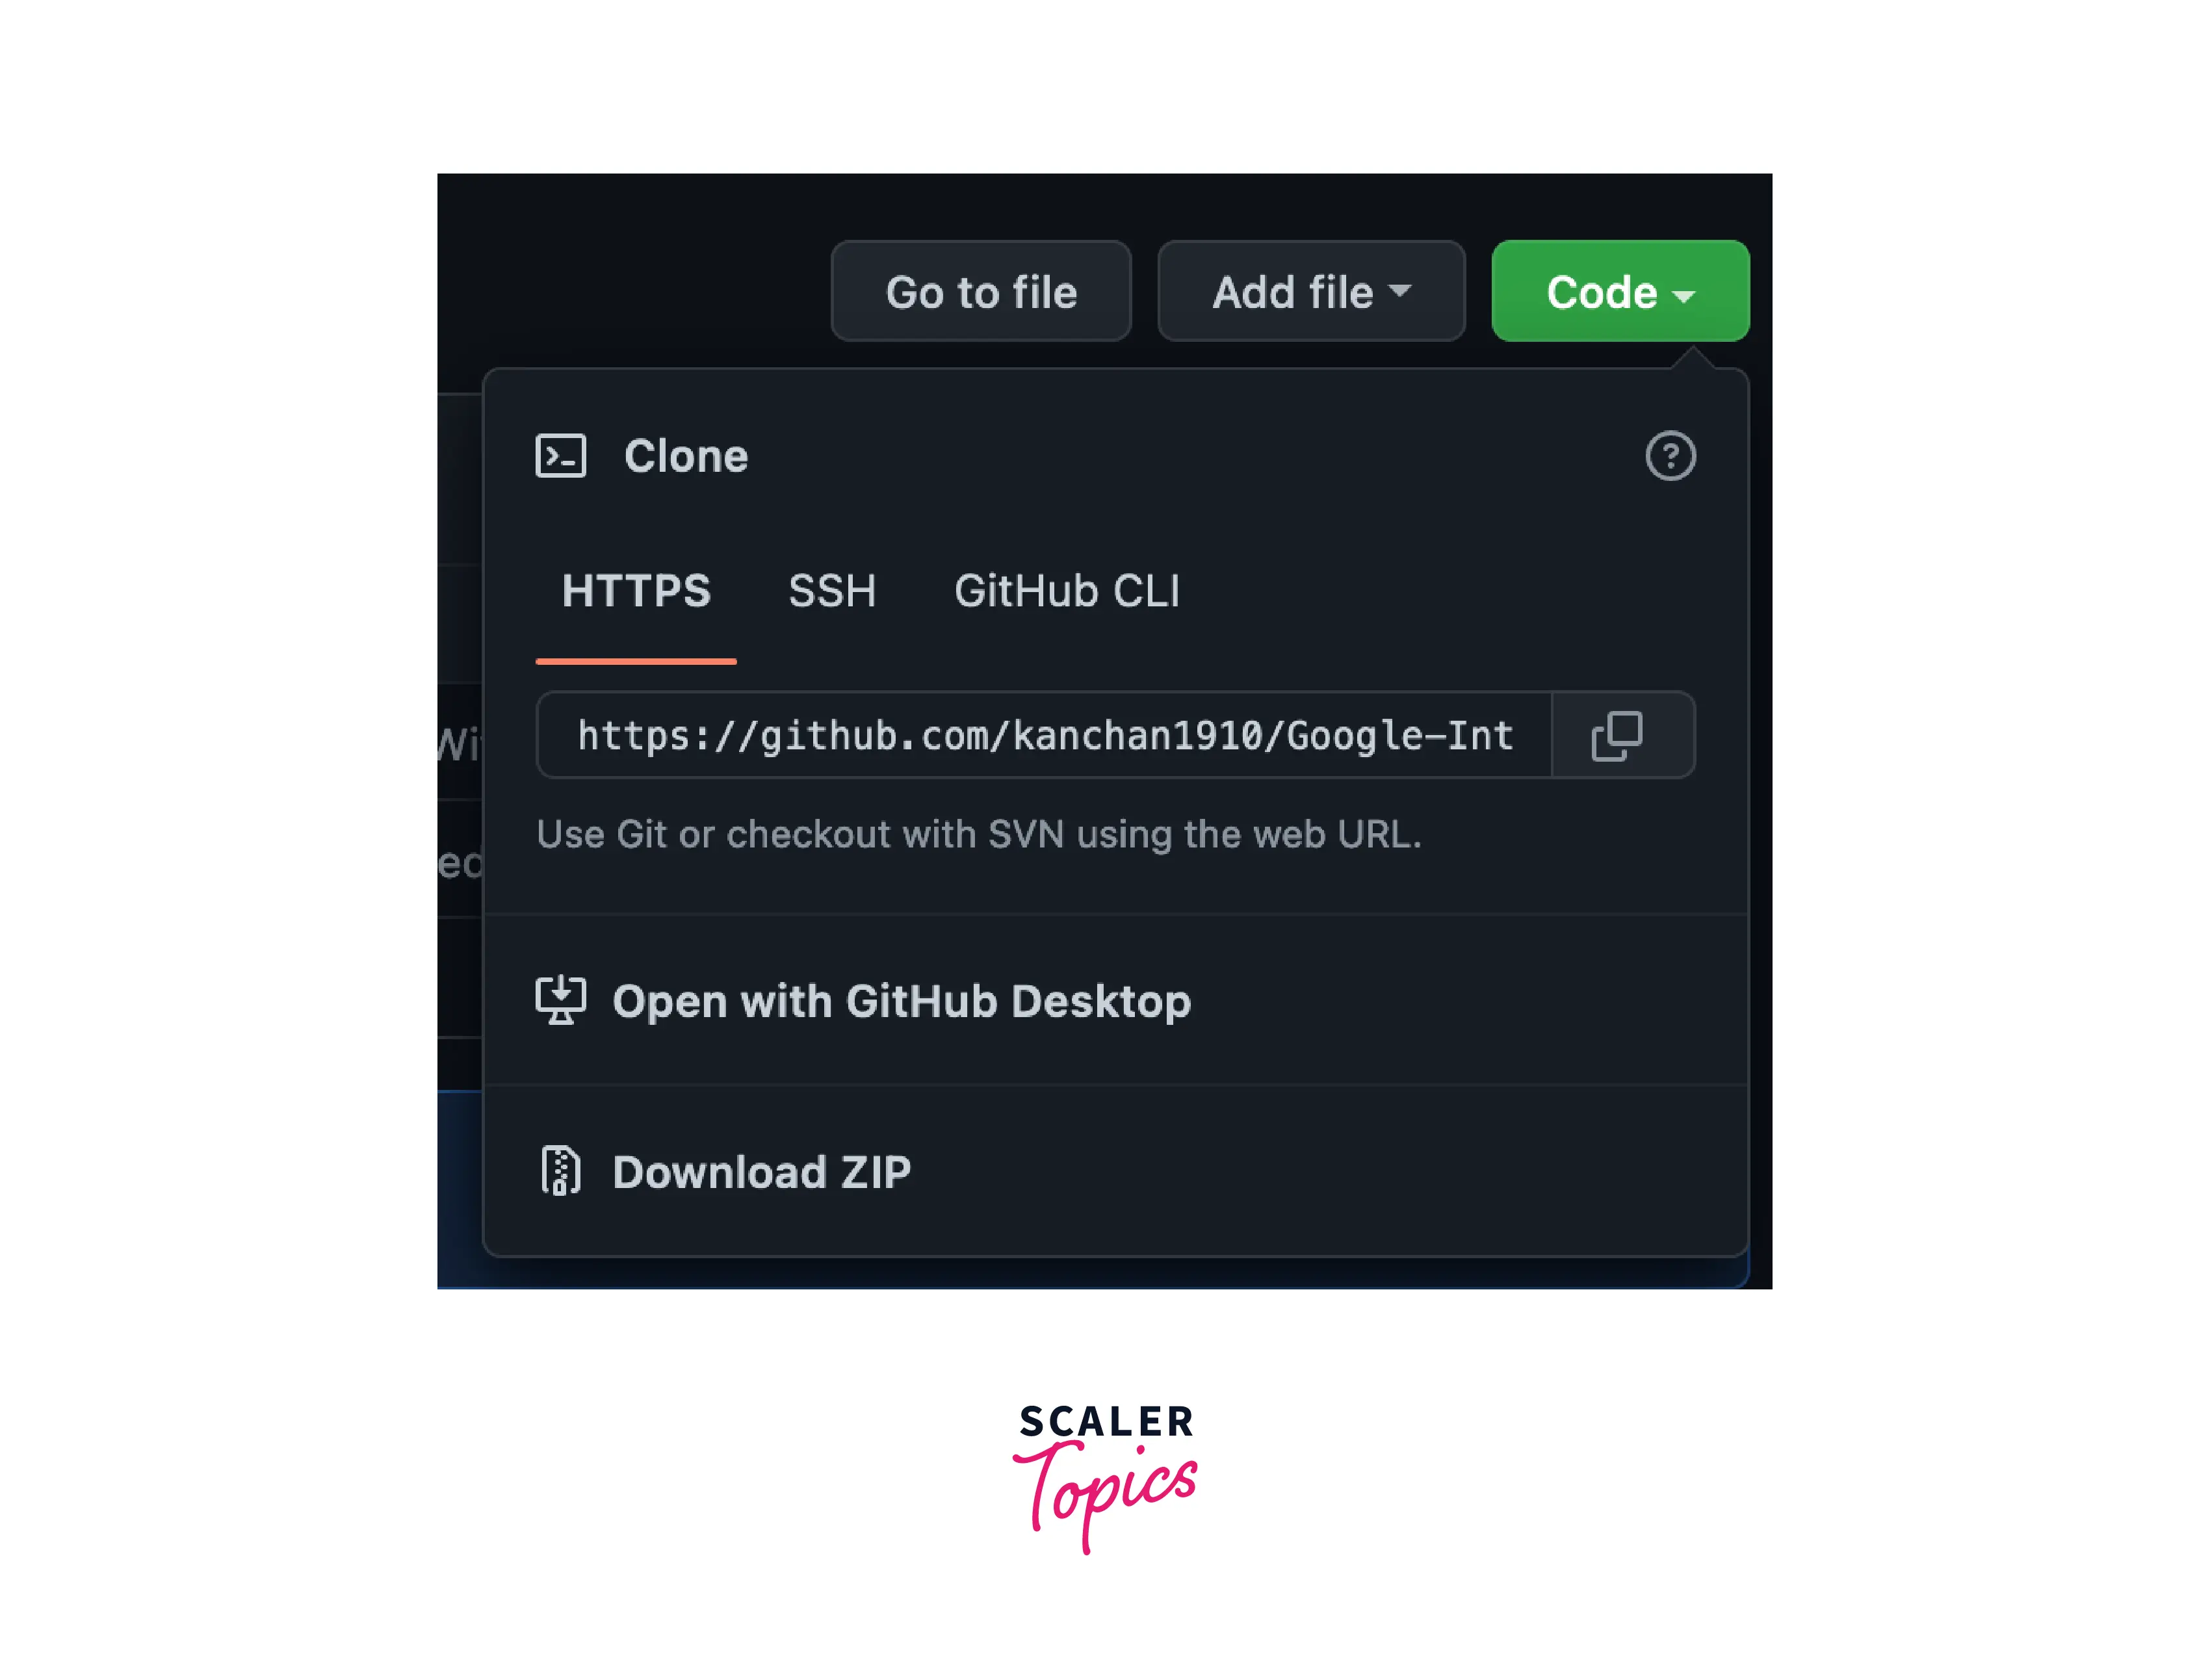
Task: Click the Open with GitHub Desktop icon
Action: coord(562,1001)
